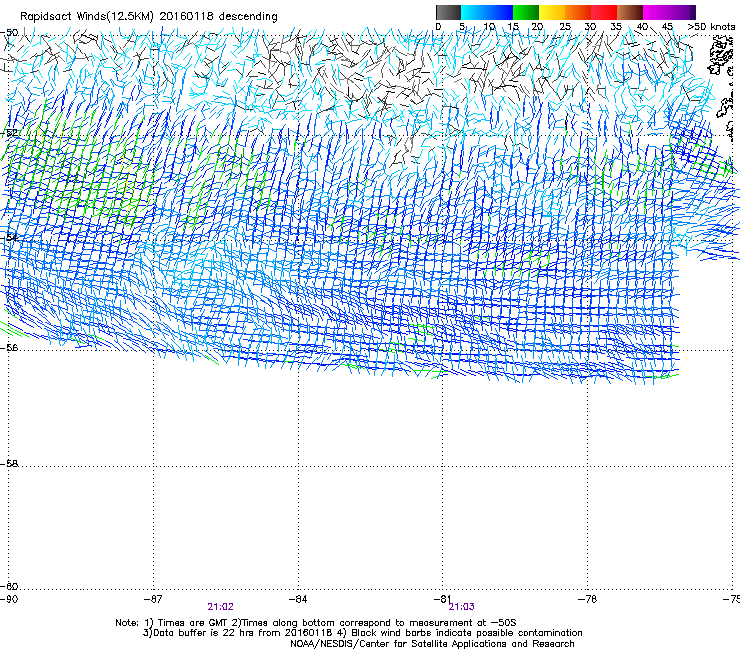Click the magenta 40-45 knots legend swatch
The height and width of the screenshot is (650, 740).
pyautogui.click(x=656, y=12)
